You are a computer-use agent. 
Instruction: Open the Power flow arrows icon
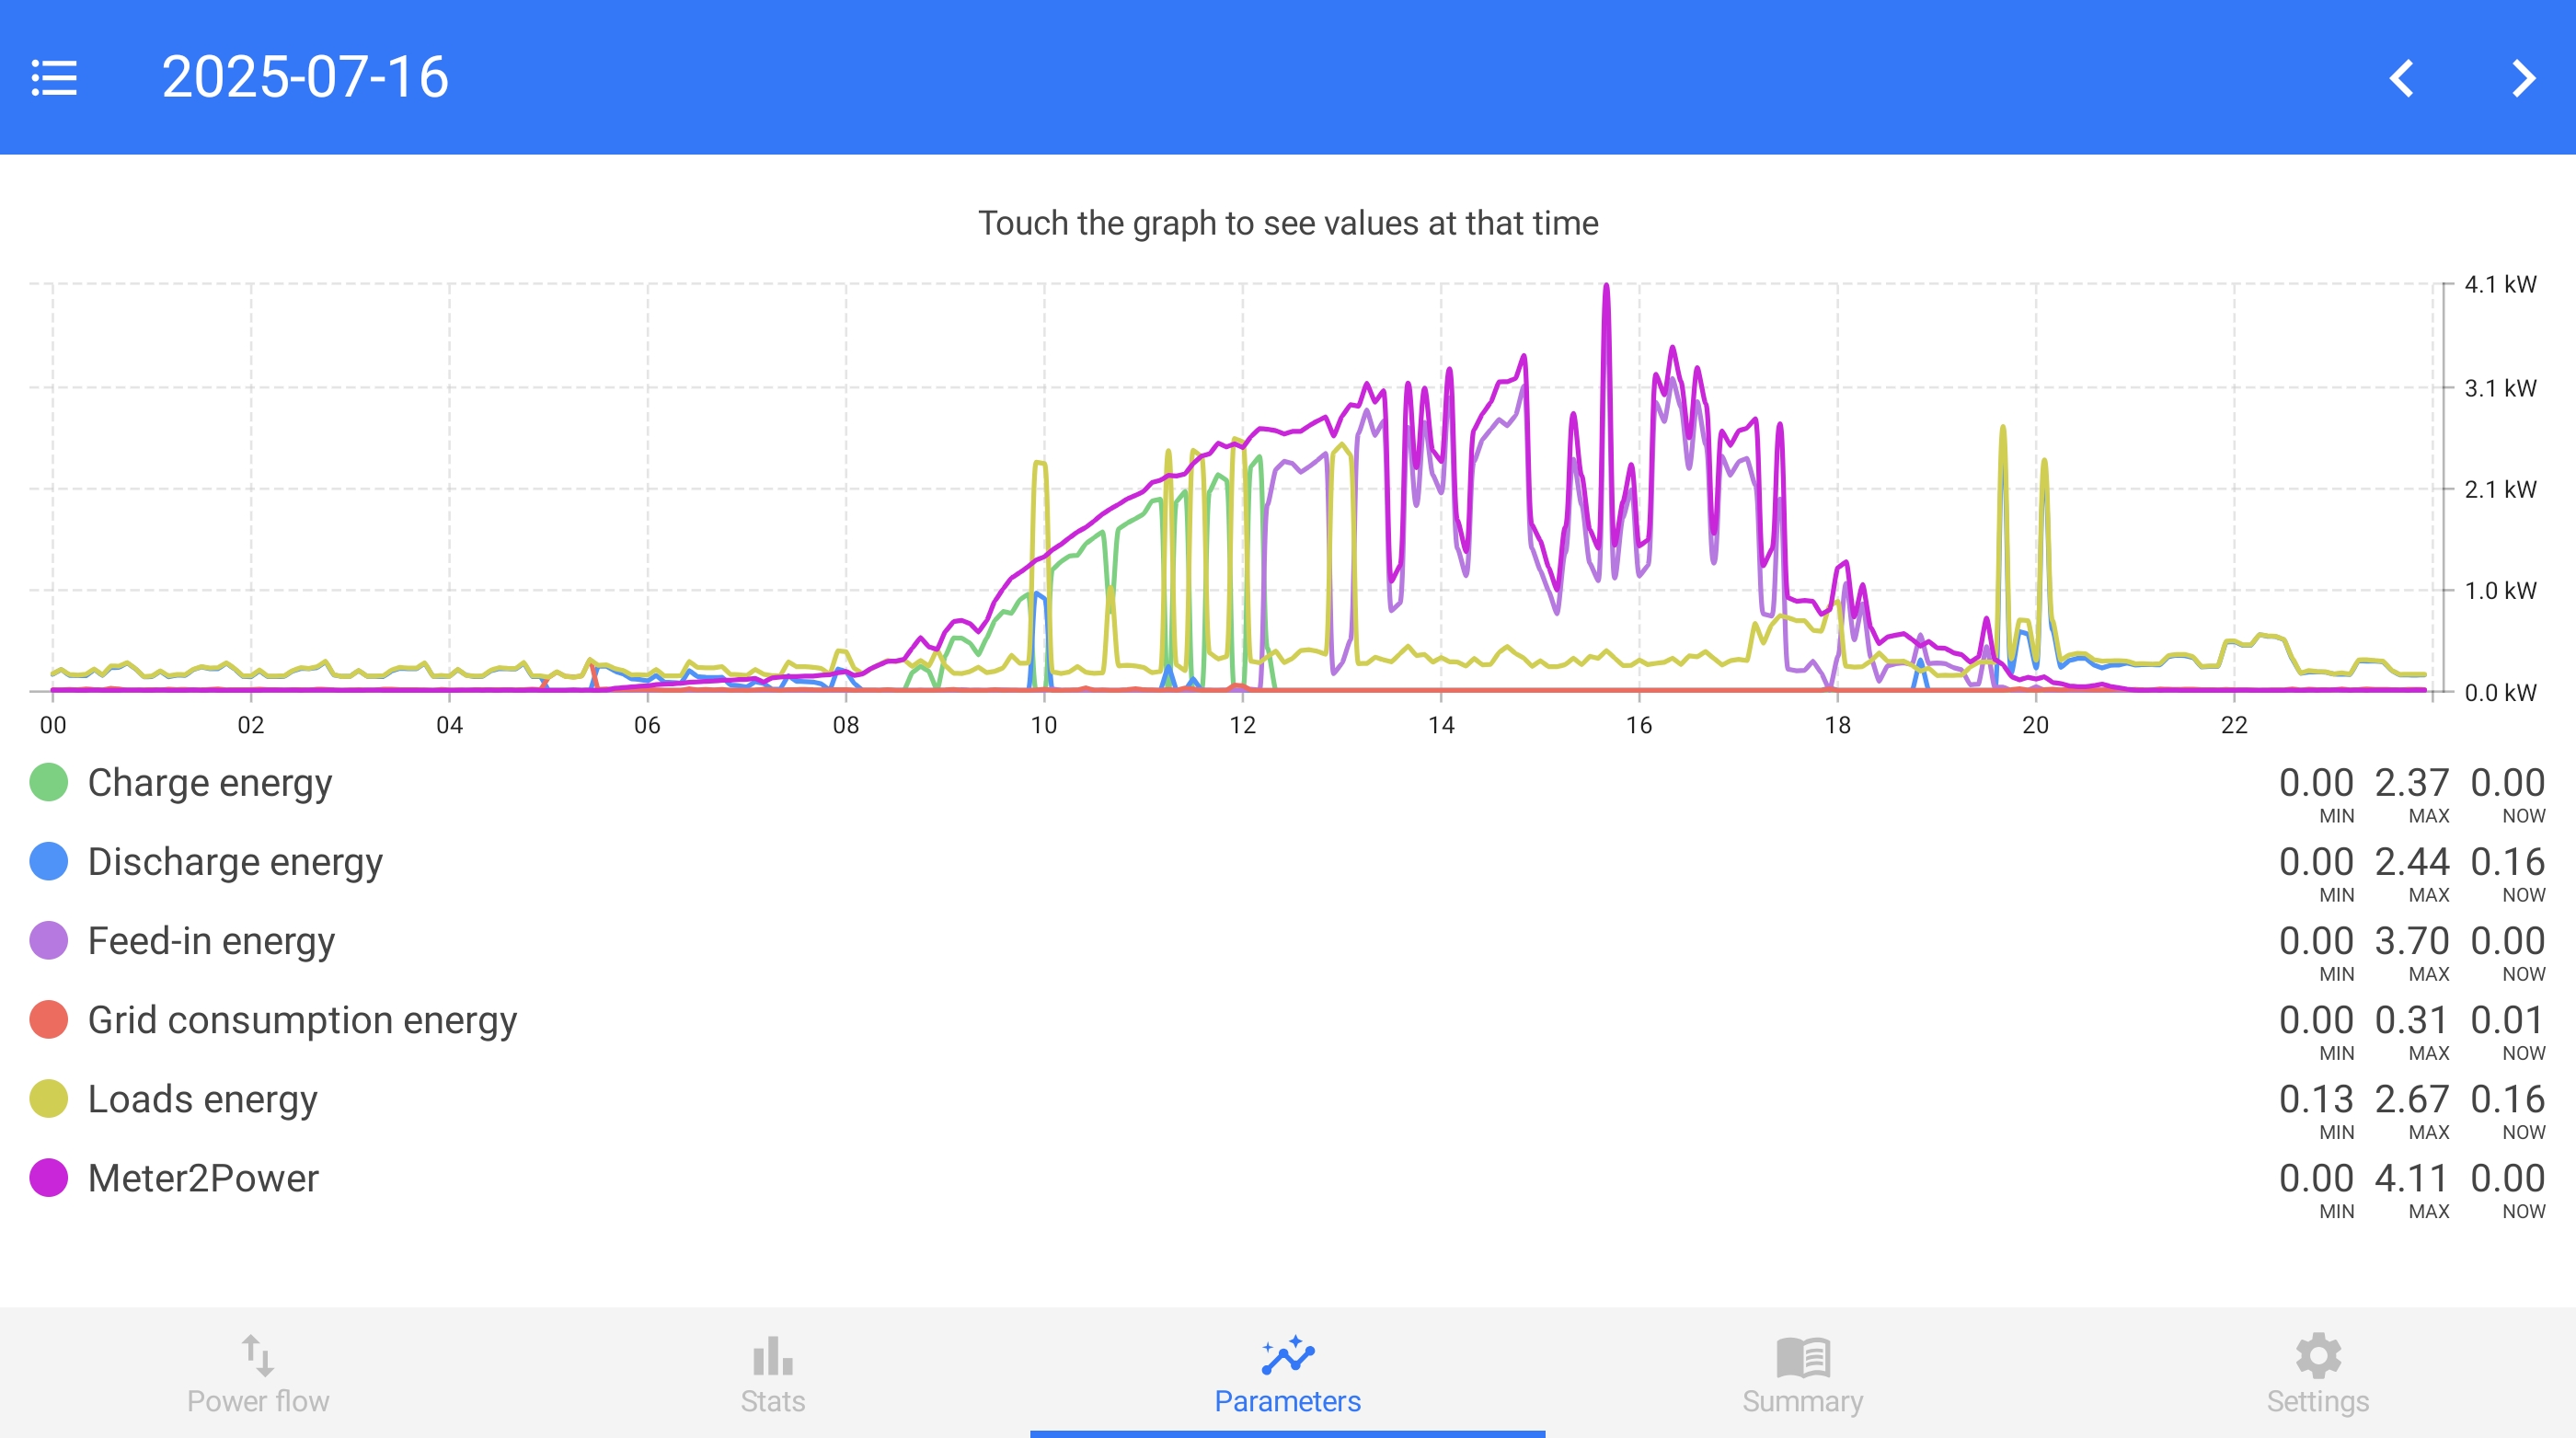[258, 1356]
